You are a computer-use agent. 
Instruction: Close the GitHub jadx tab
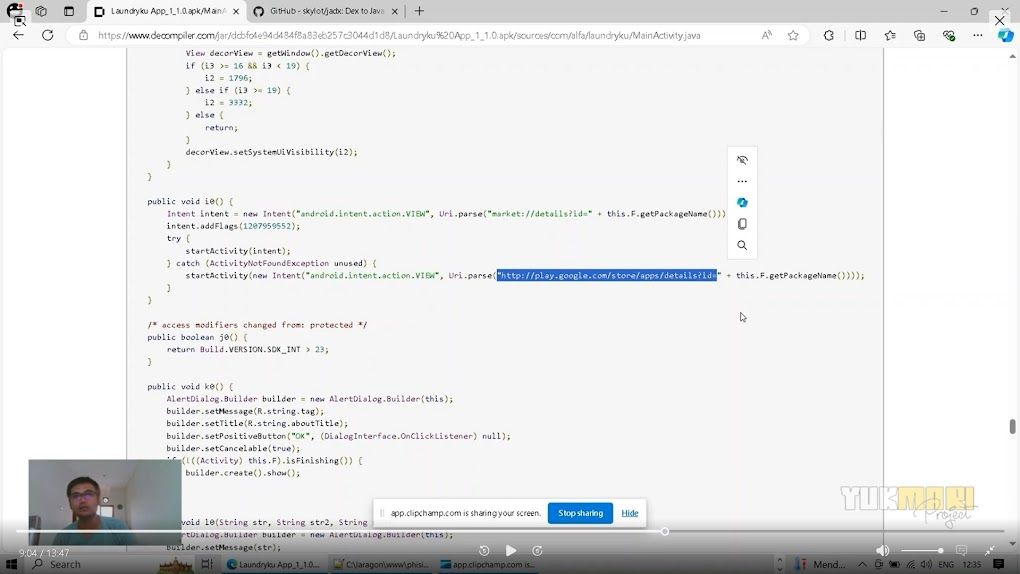click(x=395, y=11)
